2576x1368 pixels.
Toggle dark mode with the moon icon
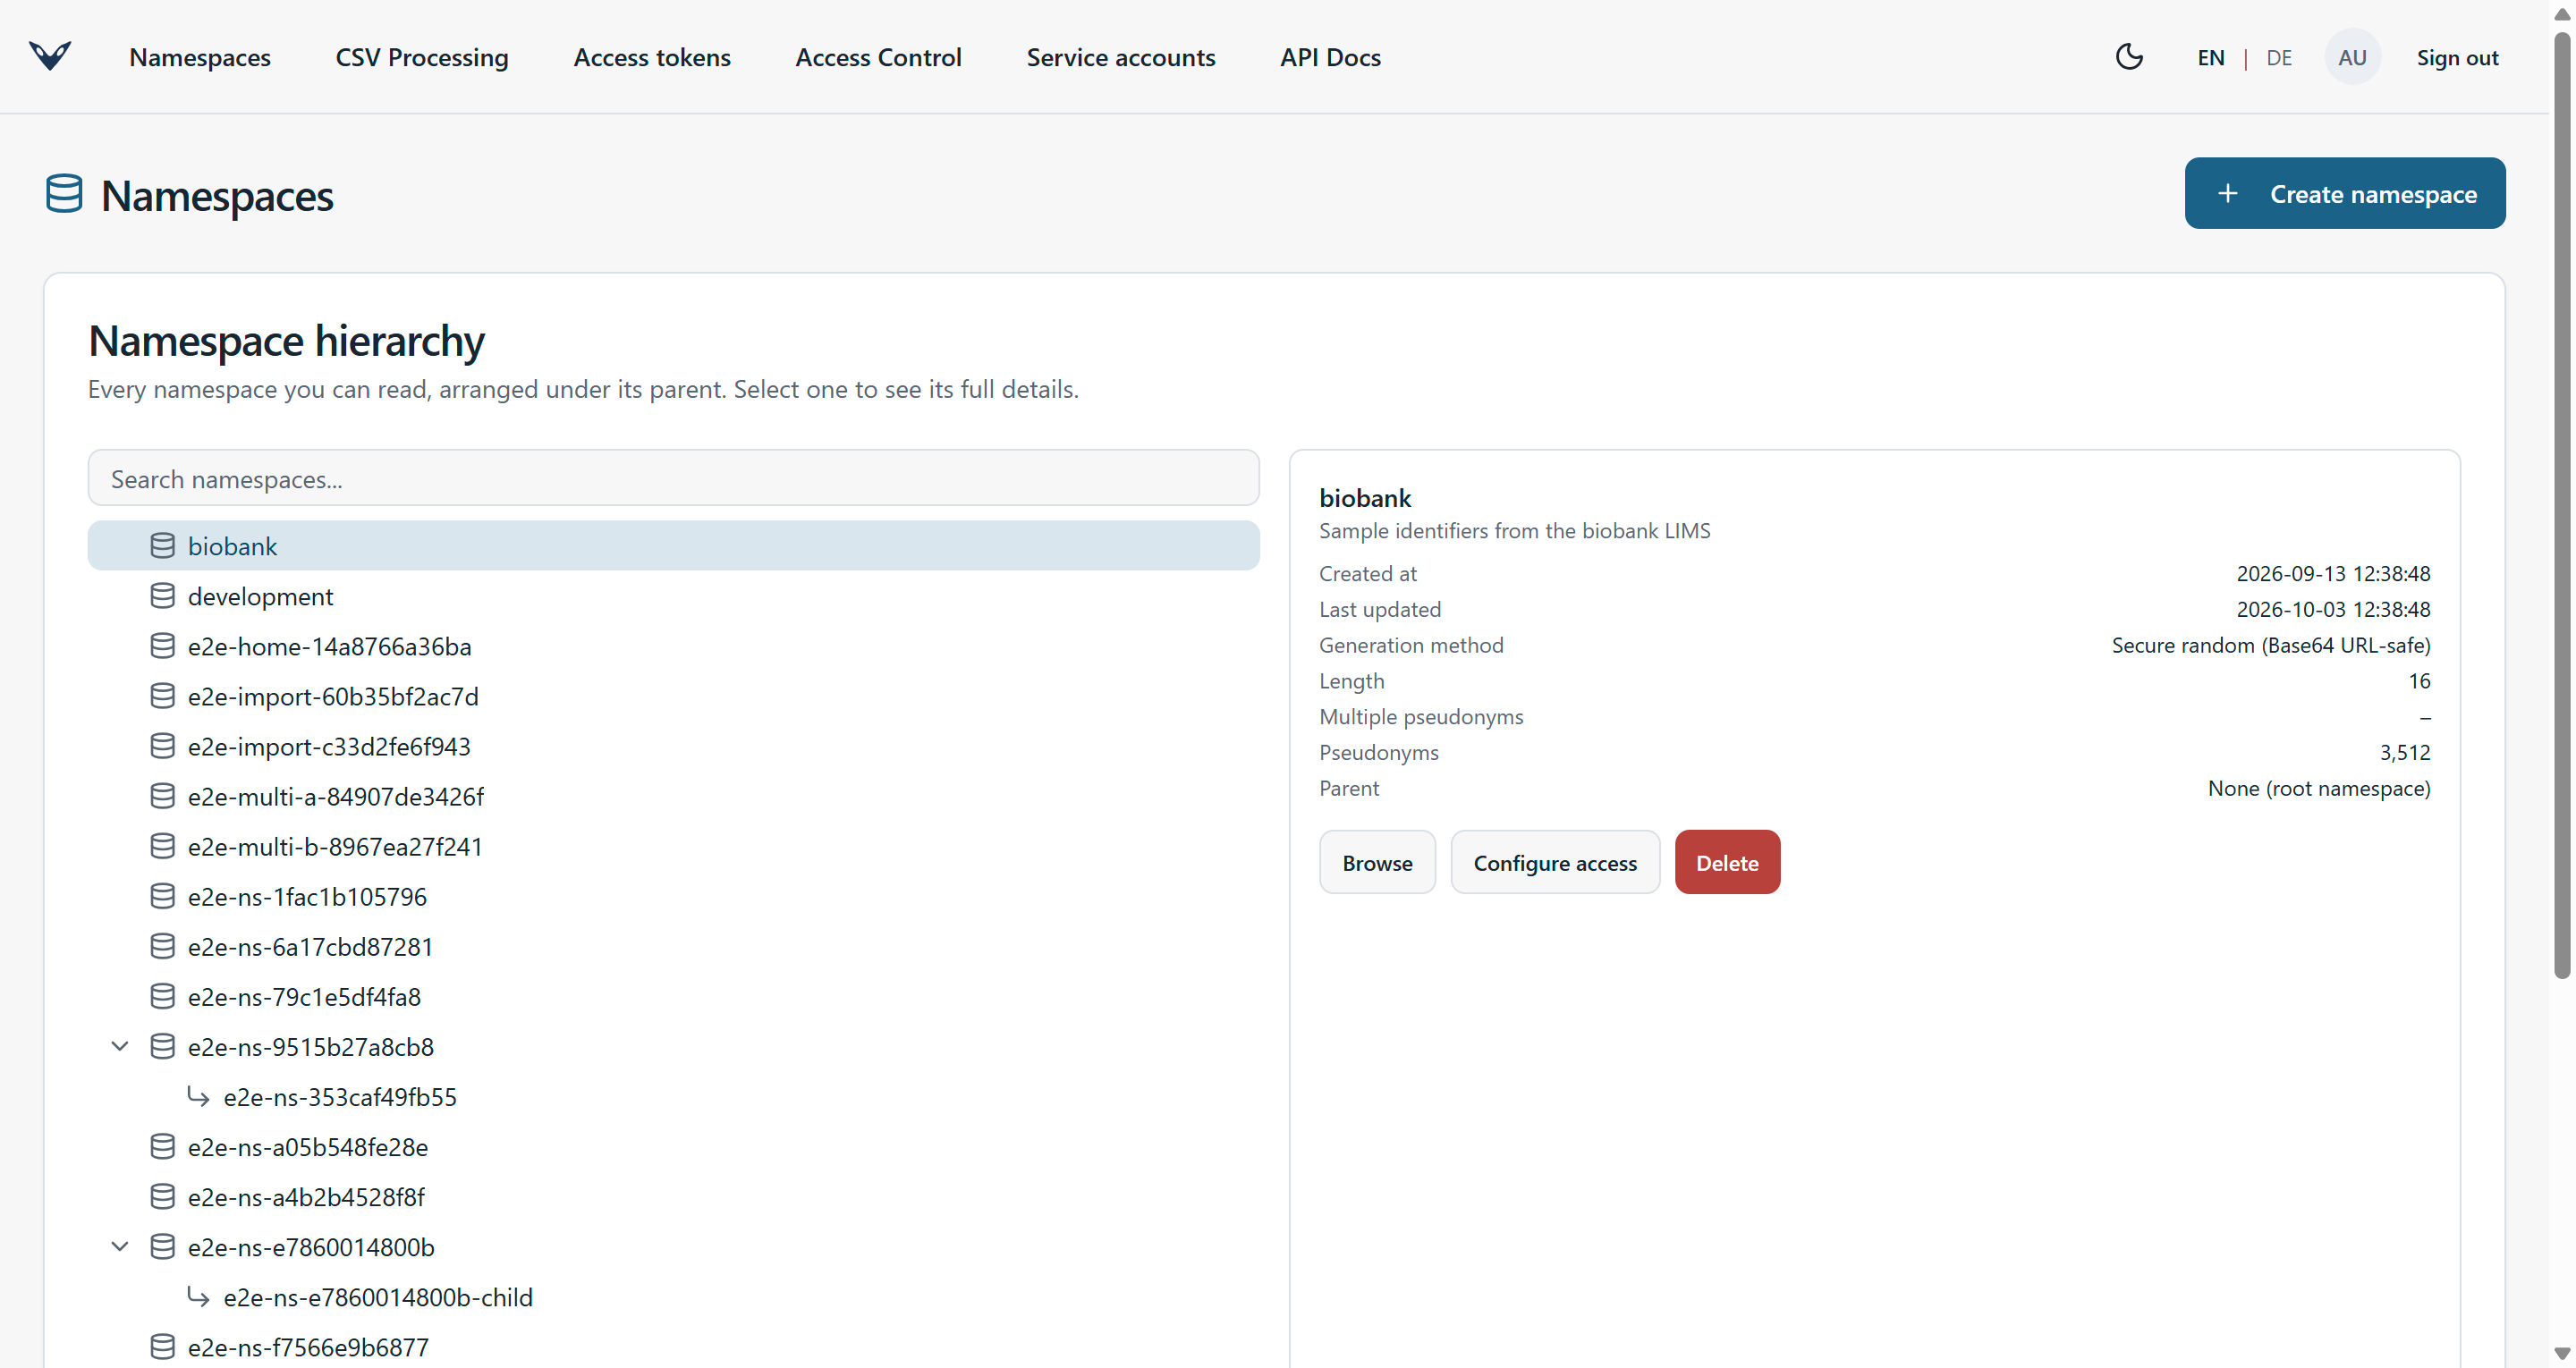pos(2129,57)
